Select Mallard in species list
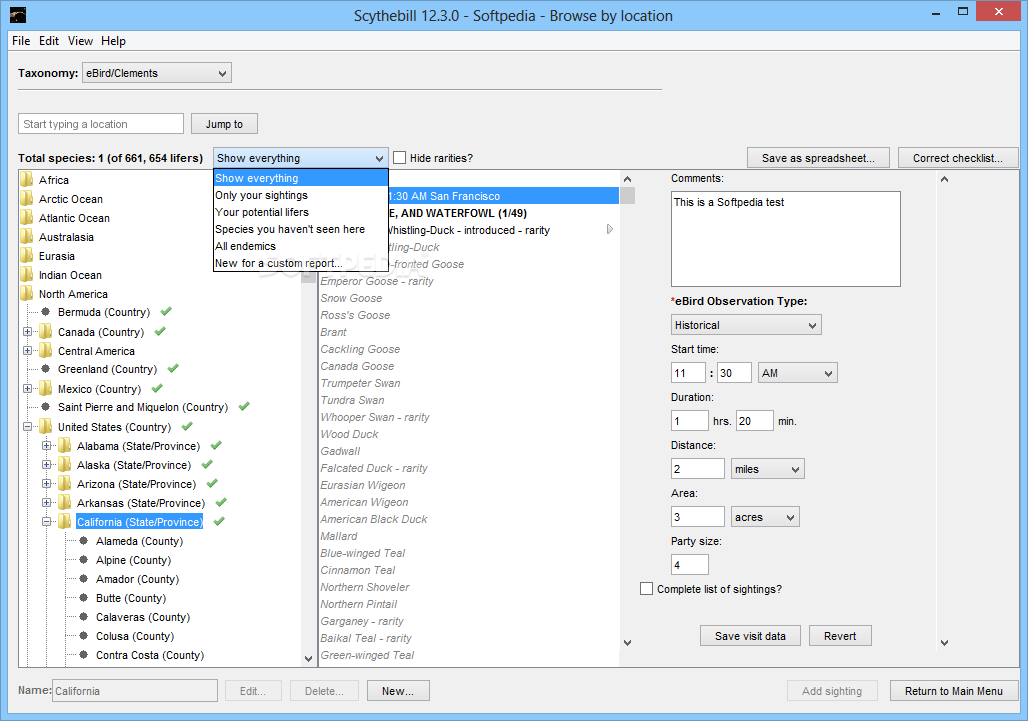 click(339, 536)
